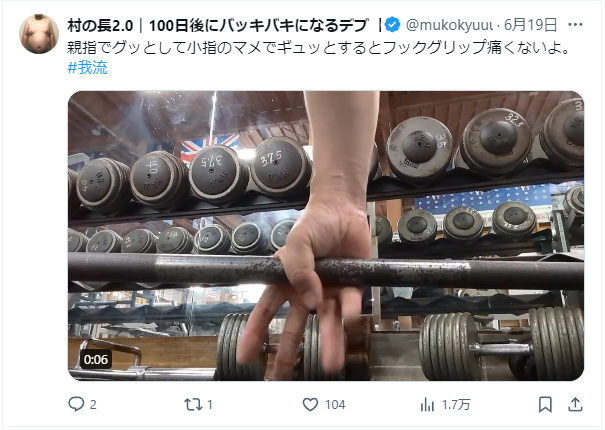Open the 6月19日 post date link
The image size is (605, 430).
pos(531,25)
